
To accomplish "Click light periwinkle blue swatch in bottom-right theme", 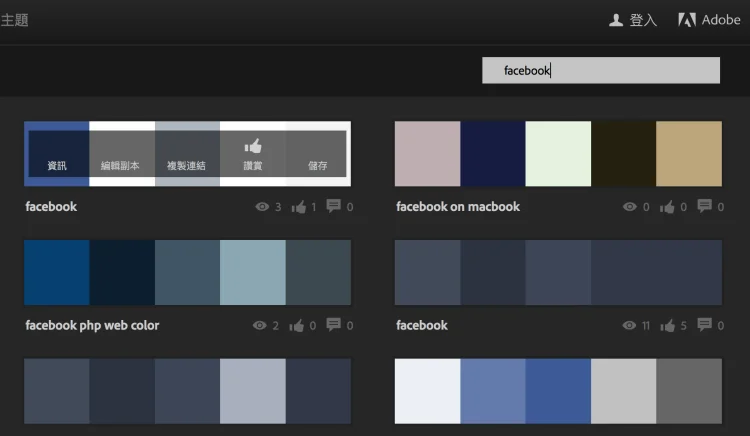I will pyautogui.click(x=493, y=391).
